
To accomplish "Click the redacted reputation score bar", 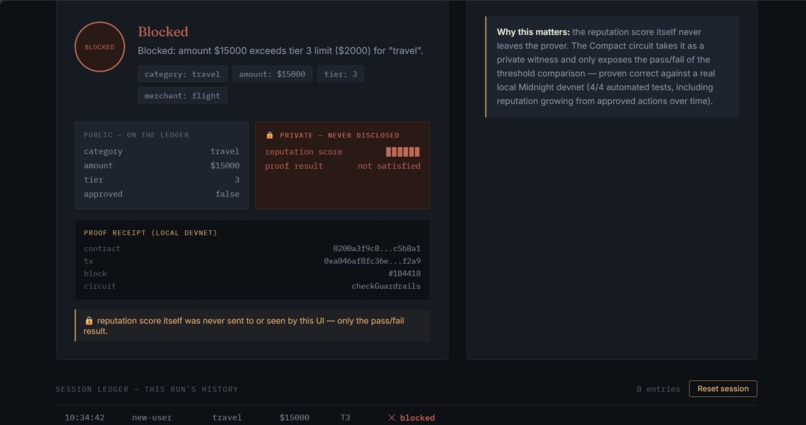I will [x=402, y=152].
